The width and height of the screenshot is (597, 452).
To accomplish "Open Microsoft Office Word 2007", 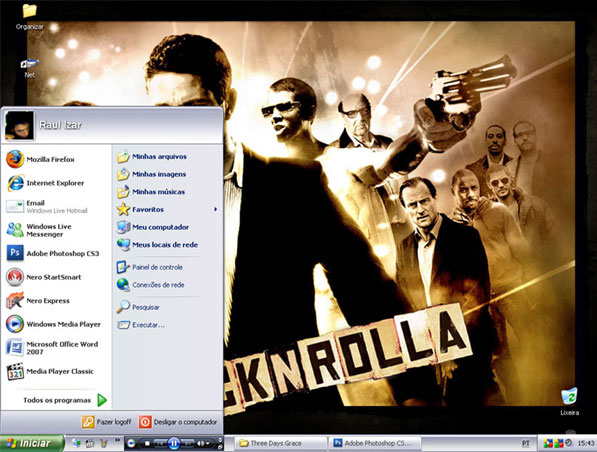I will 53,348.
